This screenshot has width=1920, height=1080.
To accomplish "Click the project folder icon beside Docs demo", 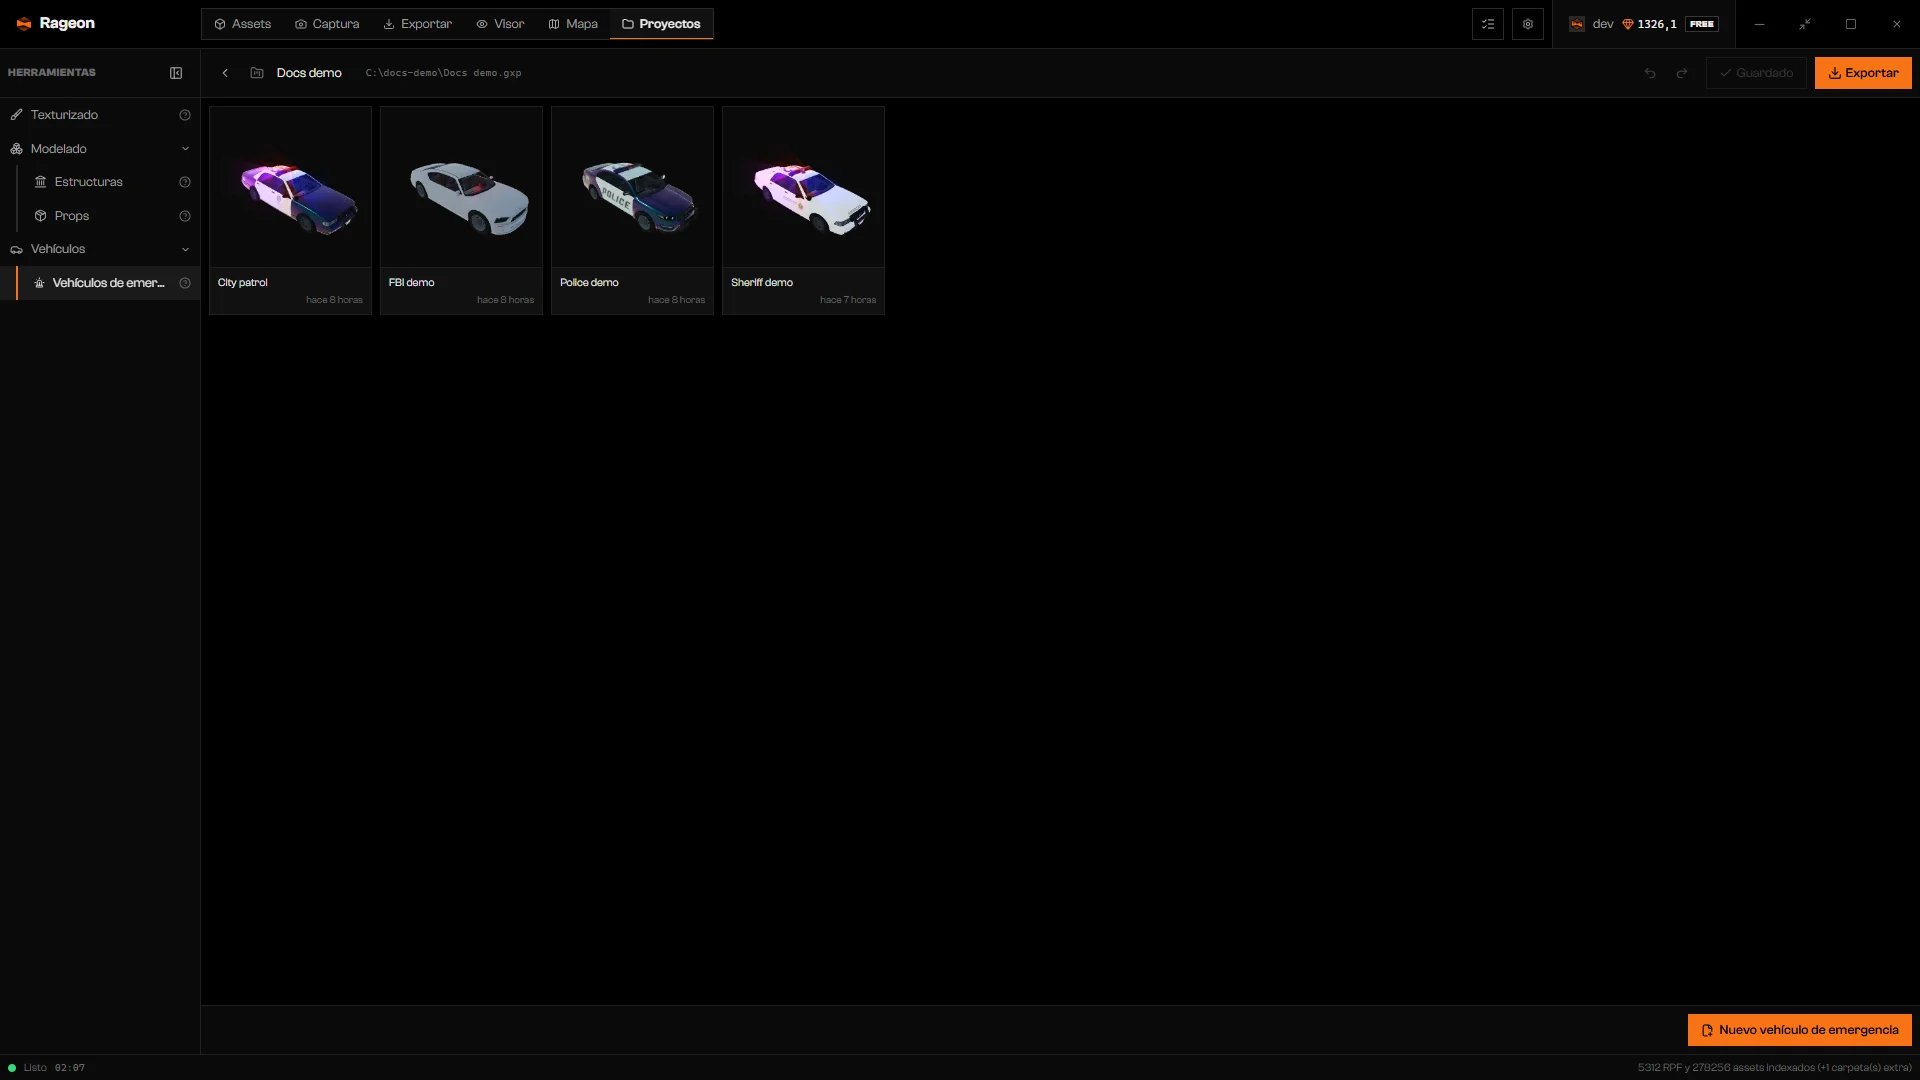I will tap(257, 73).
